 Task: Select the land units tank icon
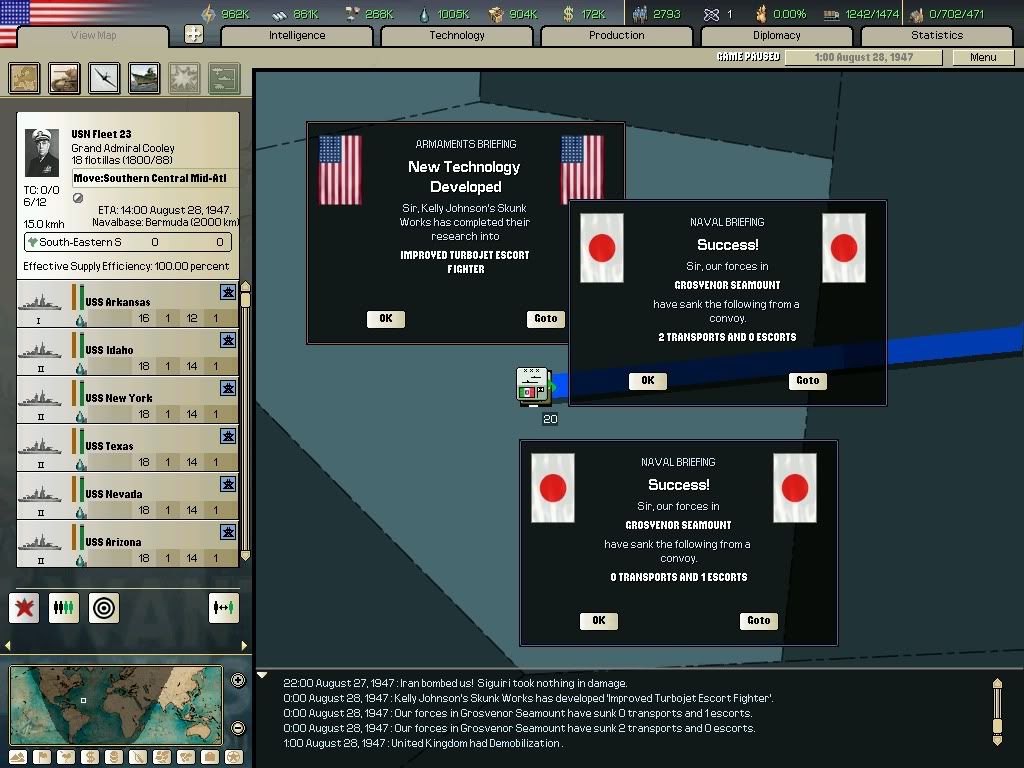tap(64, 78)
